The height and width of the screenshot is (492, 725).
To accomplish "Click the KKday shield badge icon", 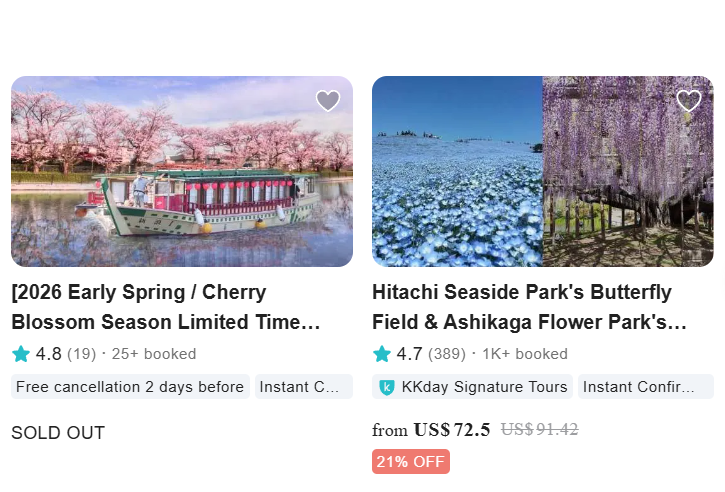I will pyautogui.click(x=388, y=387).
